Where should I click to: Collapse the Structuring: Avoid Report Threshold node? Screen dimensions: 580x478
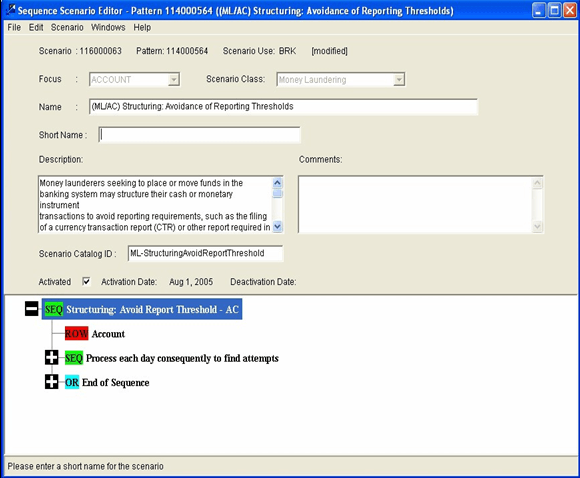(x=31, y=309)
